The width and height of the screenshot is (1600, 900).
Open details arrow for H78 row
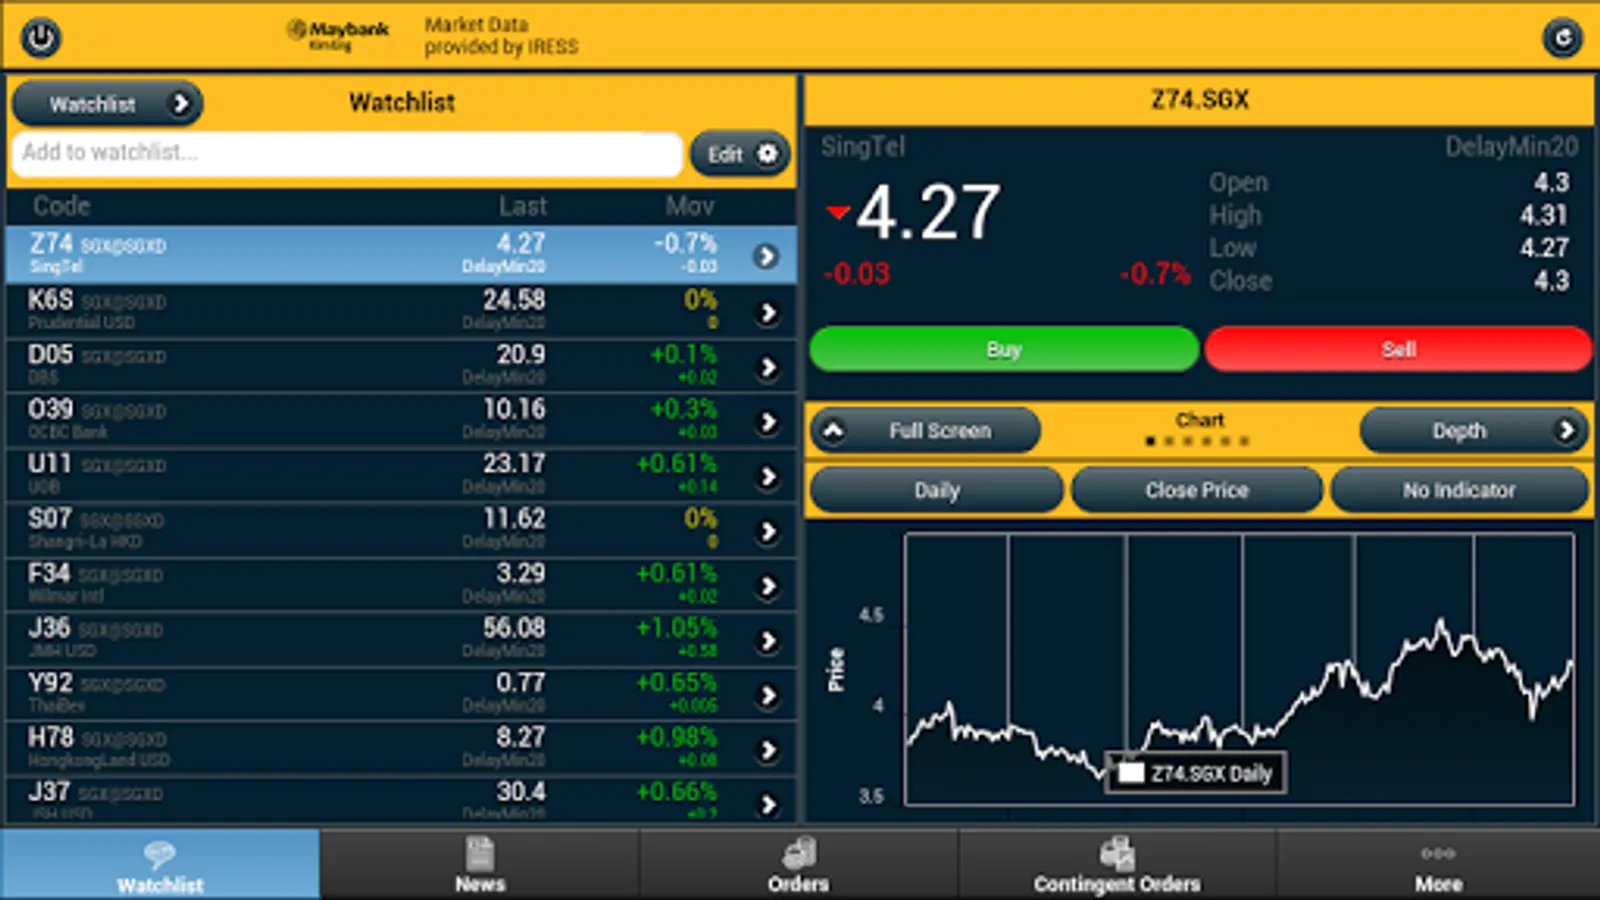(767, 750)
